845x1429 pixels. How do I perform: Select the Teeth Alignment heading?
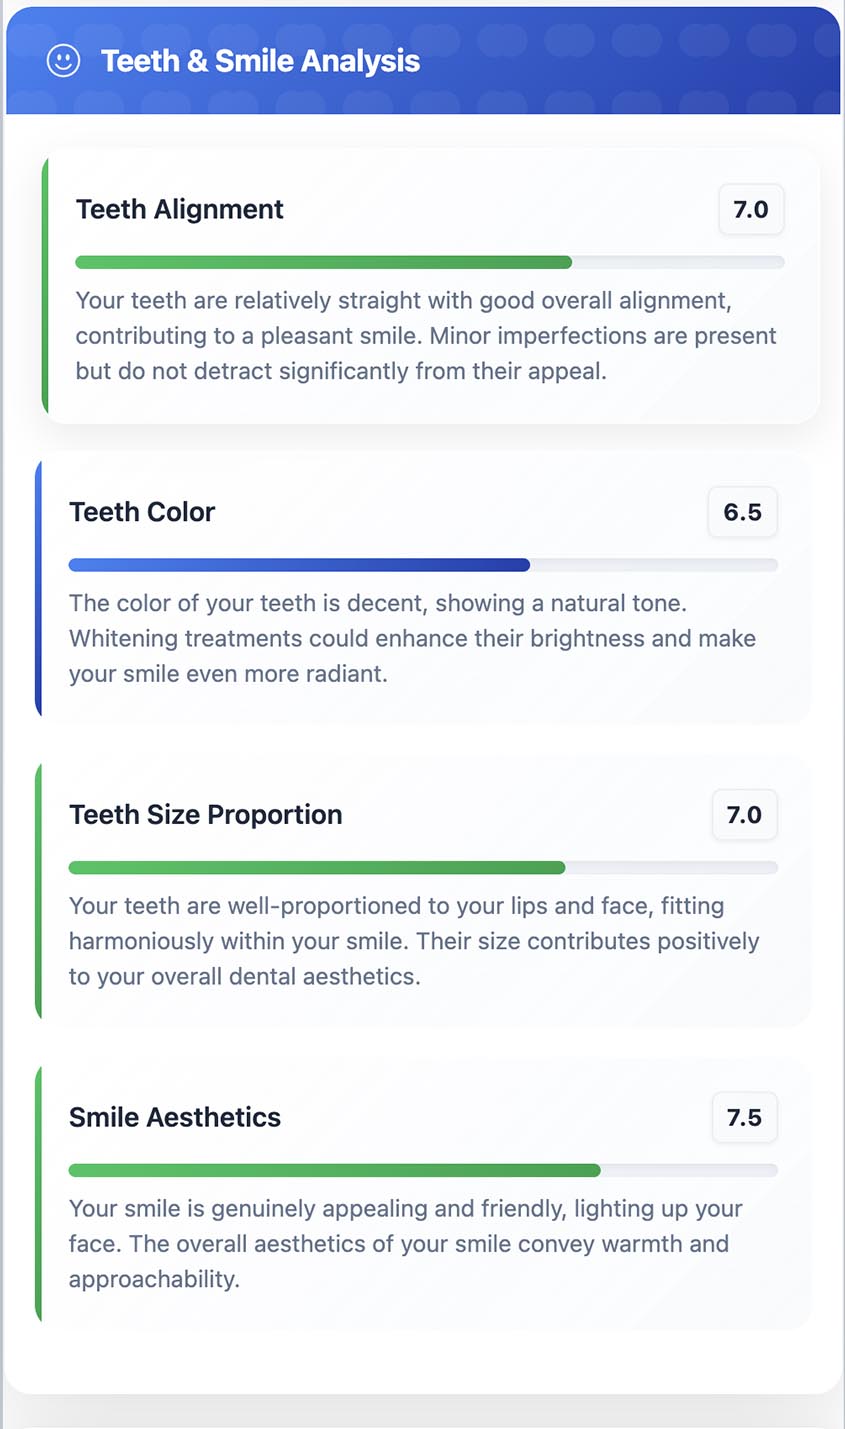point(180,209)
